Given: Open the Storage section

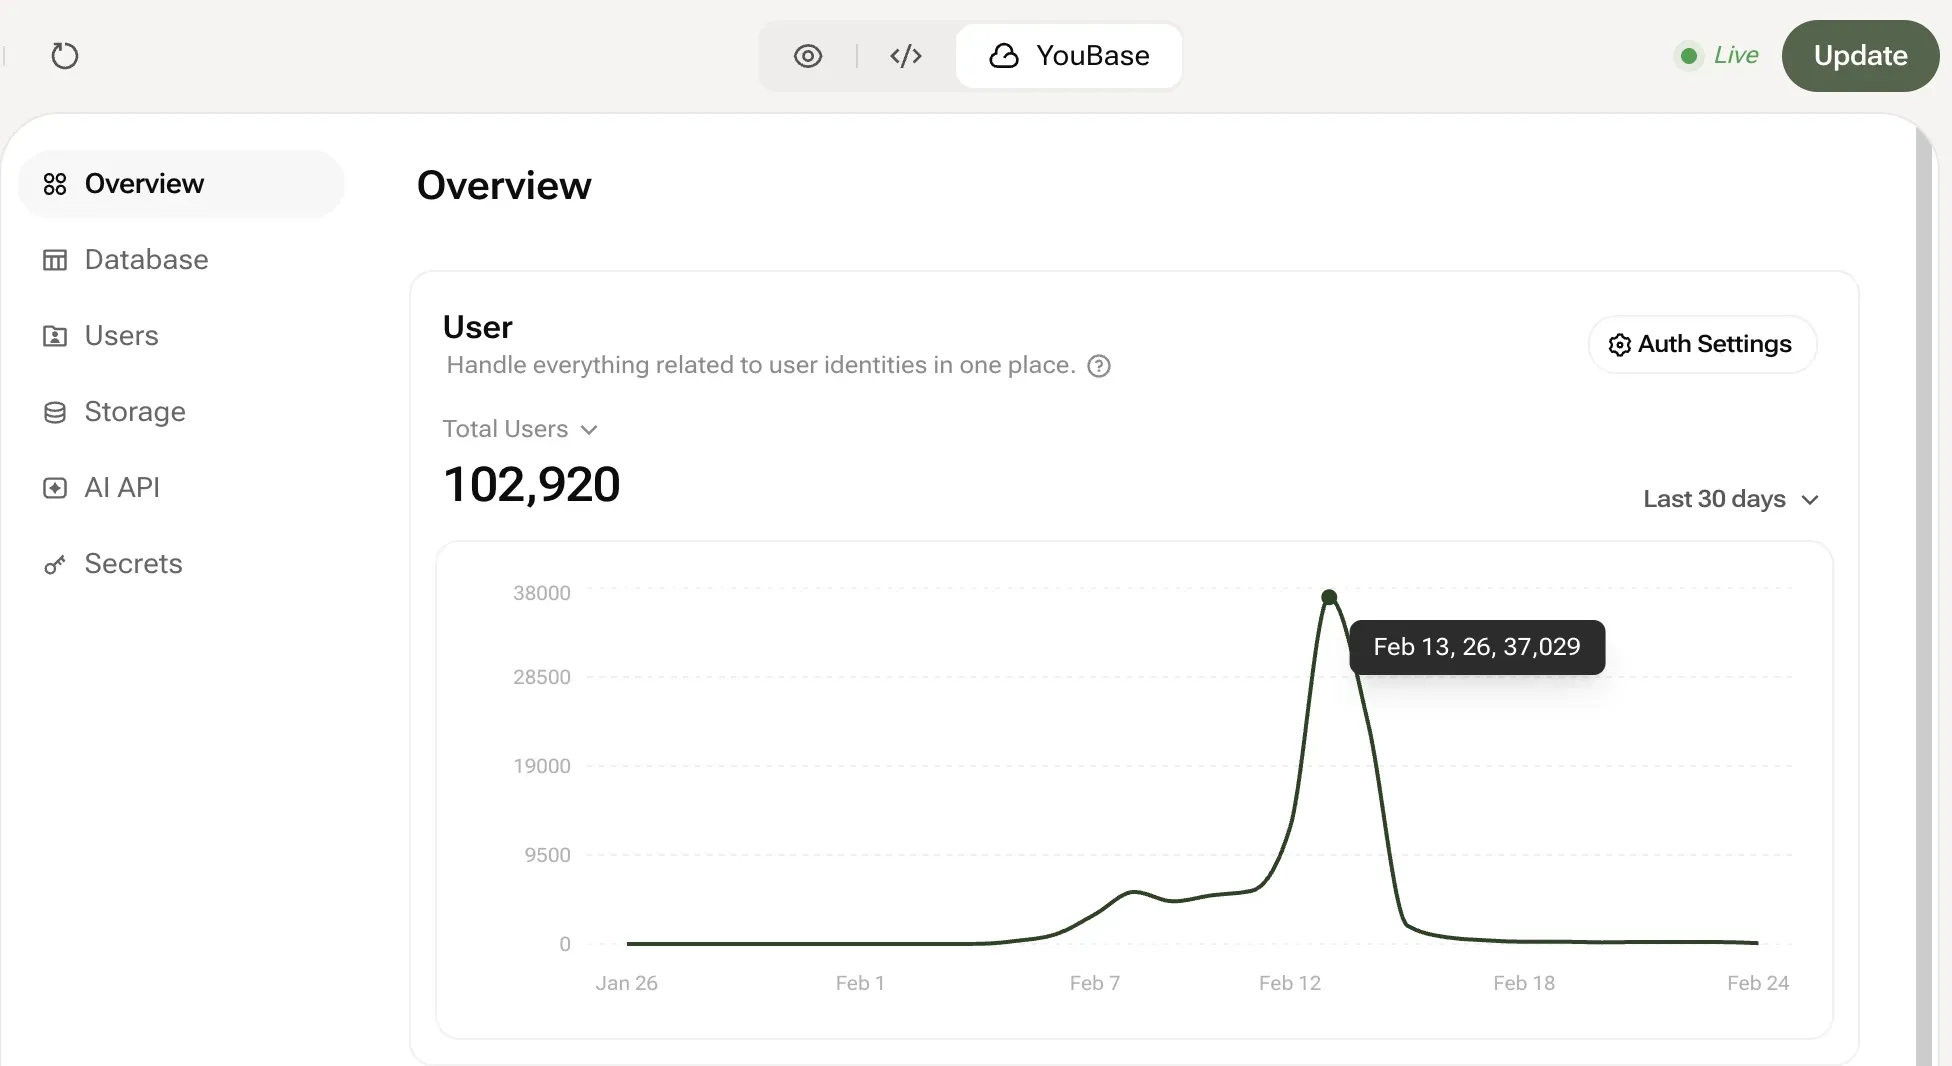Looking at the screenshot, I should click(181, 412).
